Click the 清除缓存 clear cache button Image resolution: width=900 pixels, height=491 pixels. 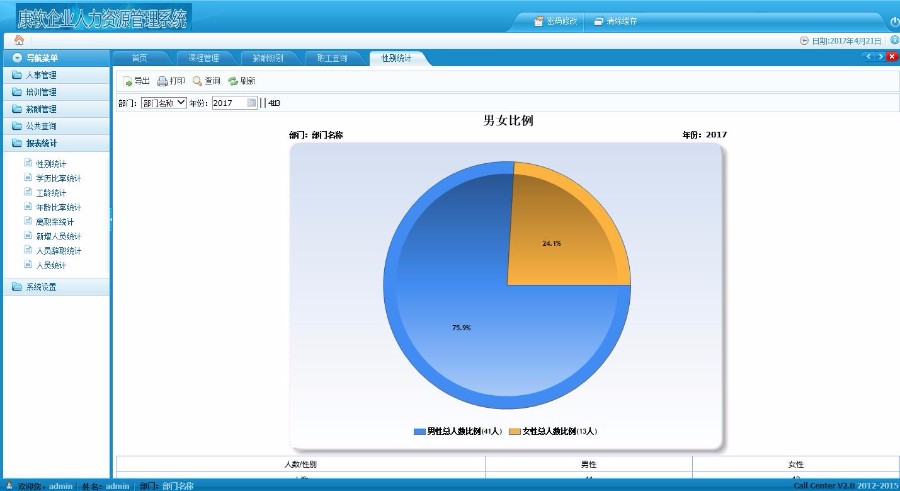pyautogui.click(x=615, y=21)
